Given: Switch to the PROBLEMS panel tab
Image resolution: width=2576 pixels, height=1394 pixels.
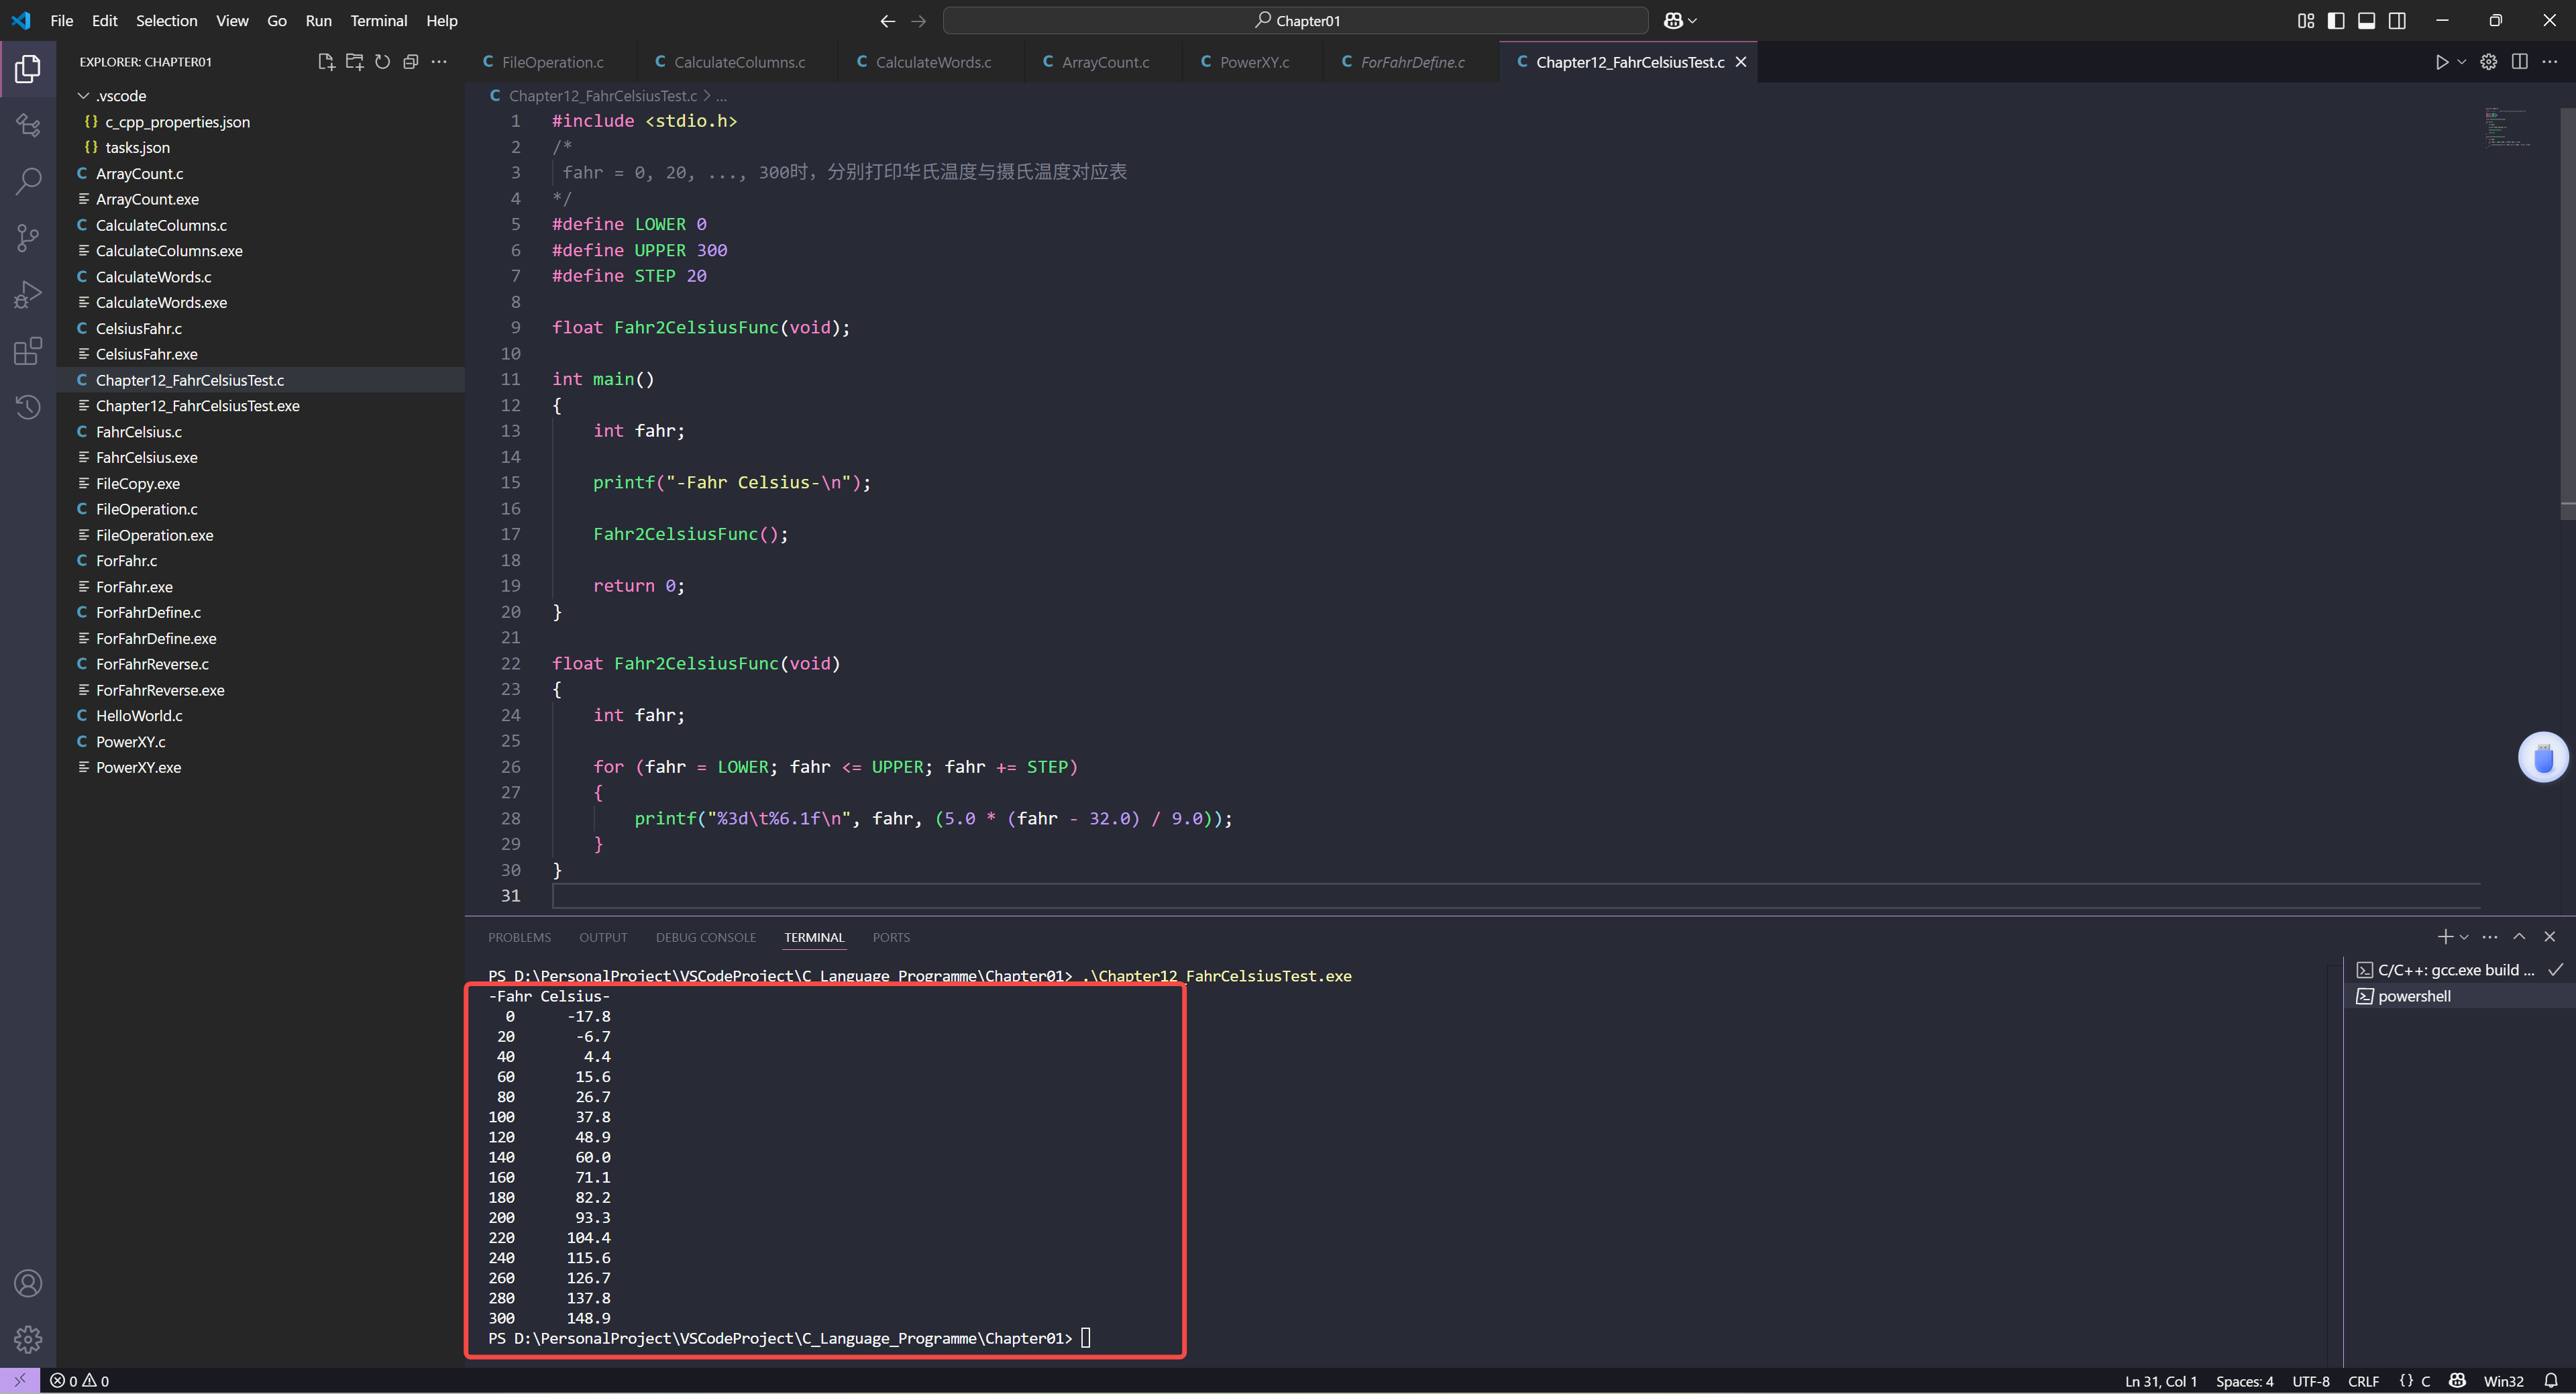Looking at the screenshot, I should click(x=519, y=937).
